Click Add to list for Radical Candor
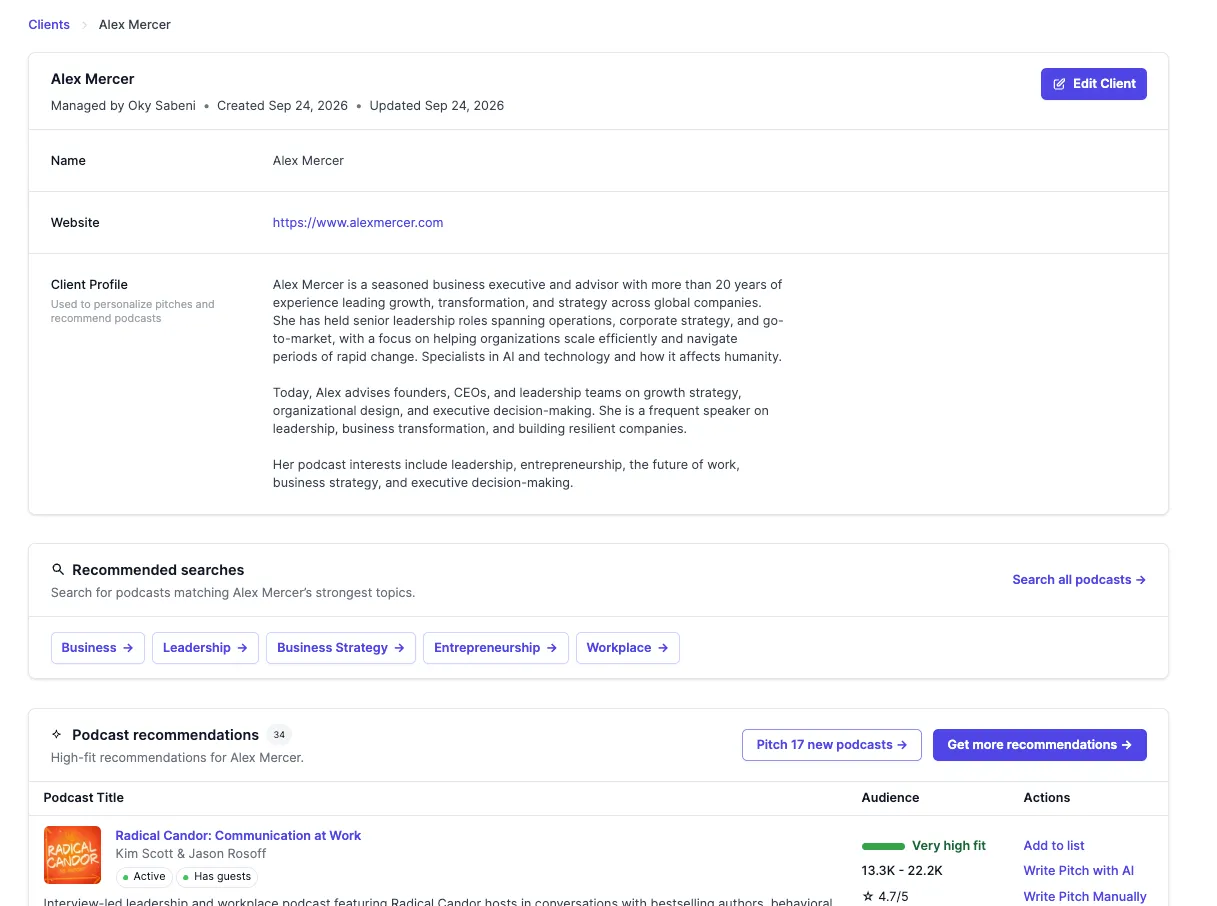The height and width of the screenshot is (906, 1217). [1054, 846]
